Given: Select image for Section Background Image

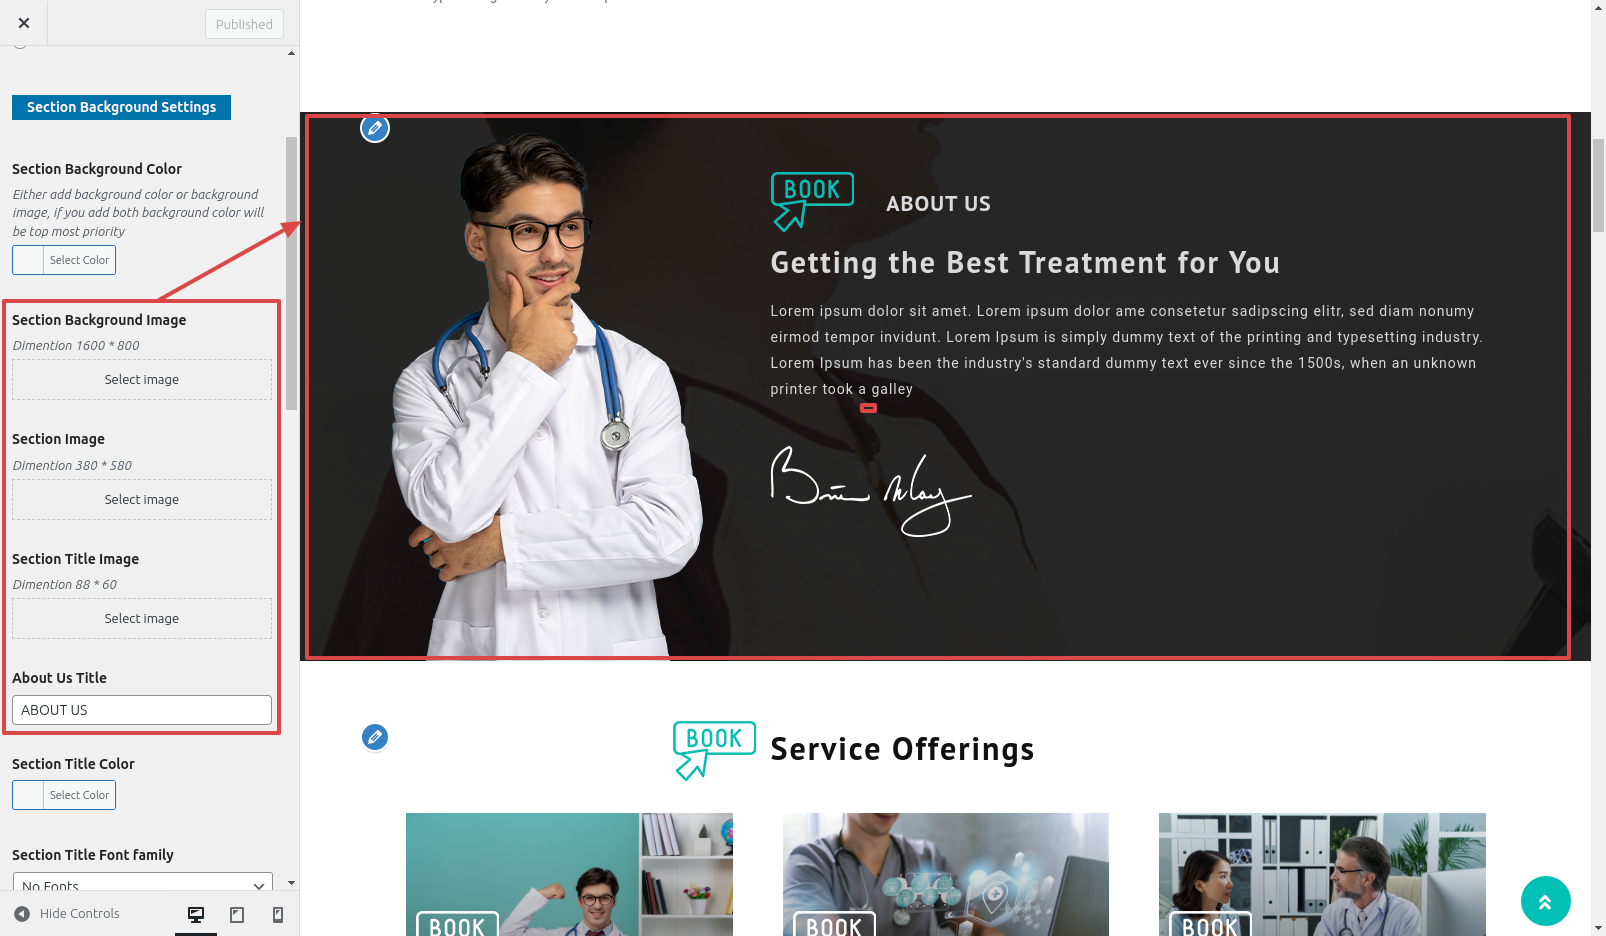Looking at the screenshot, I should point(142,379).
